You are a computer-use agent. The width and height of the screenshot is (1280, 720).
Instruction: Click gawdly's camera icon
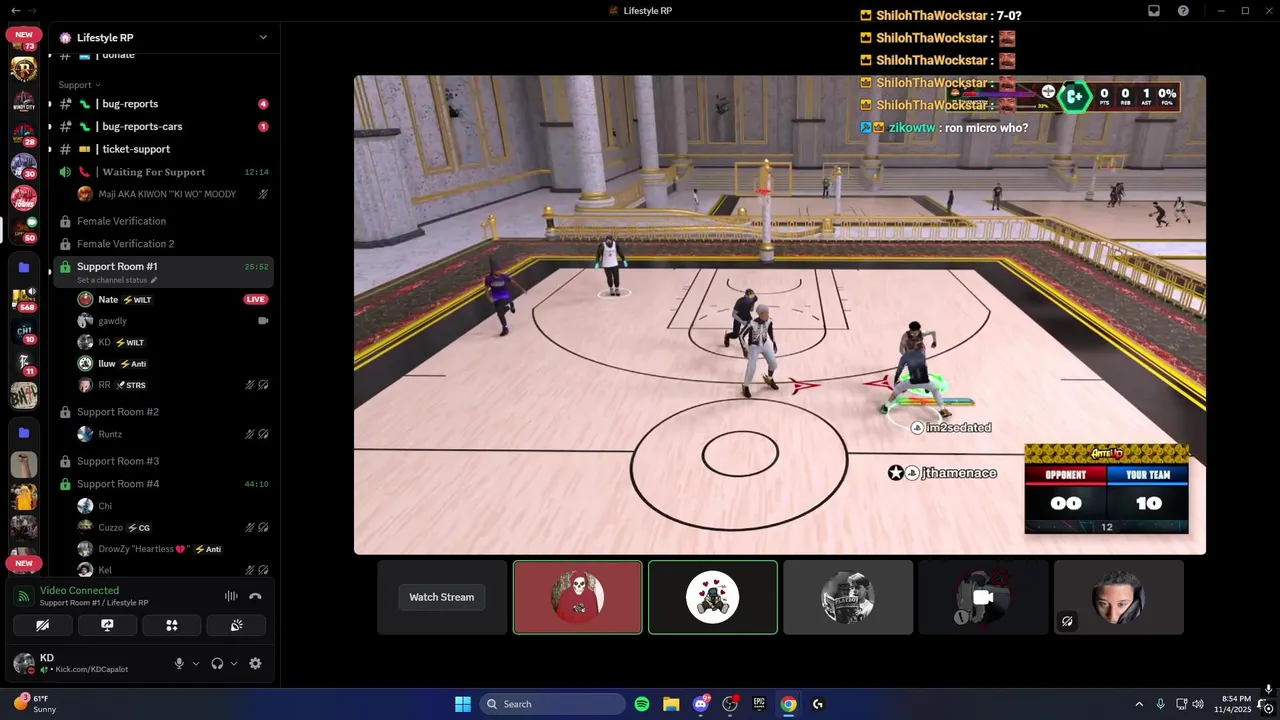pyautogui.click(x=263, y=321)
